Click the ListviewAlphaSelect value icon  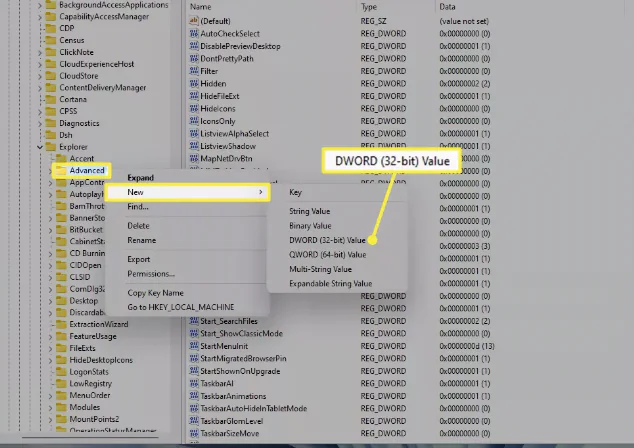[194, 134]
